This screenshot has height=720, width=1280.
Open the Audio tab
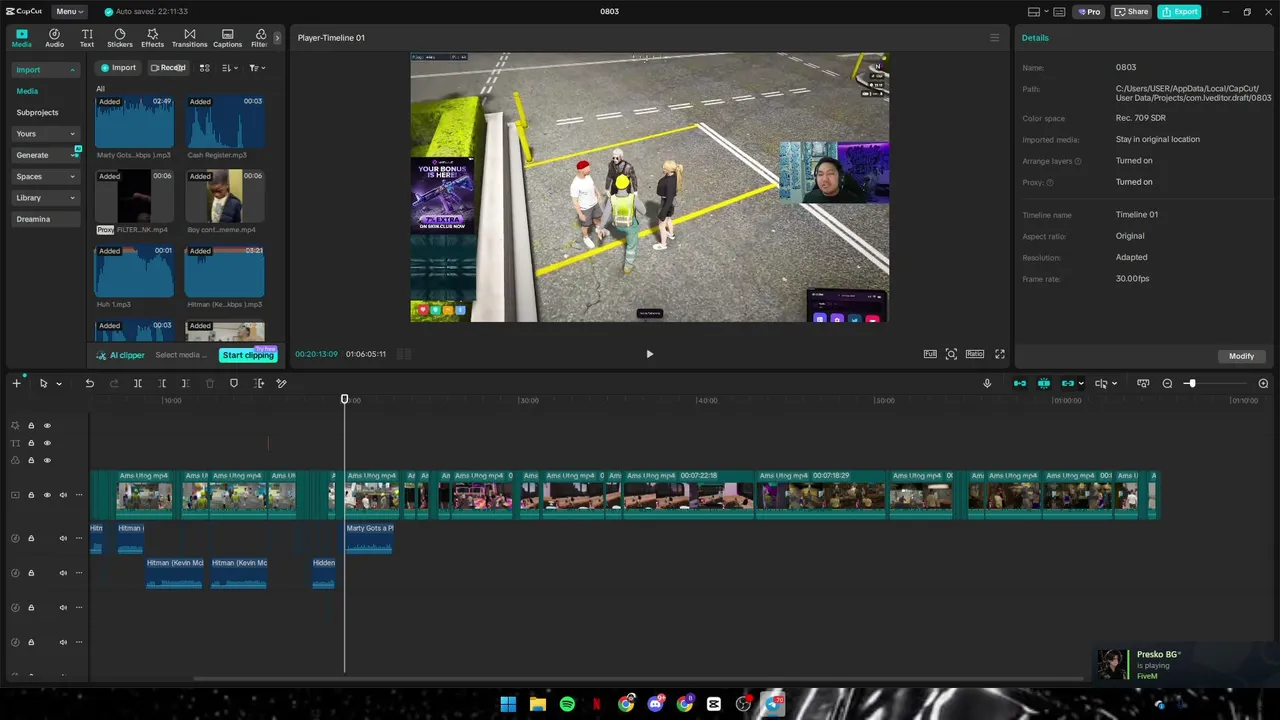point(54,38)
